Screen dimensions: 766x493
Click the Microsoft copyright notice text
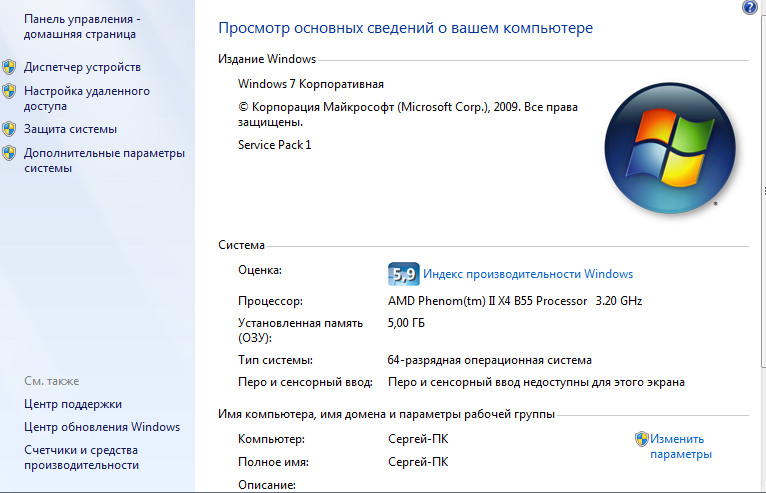click(408, 114)
